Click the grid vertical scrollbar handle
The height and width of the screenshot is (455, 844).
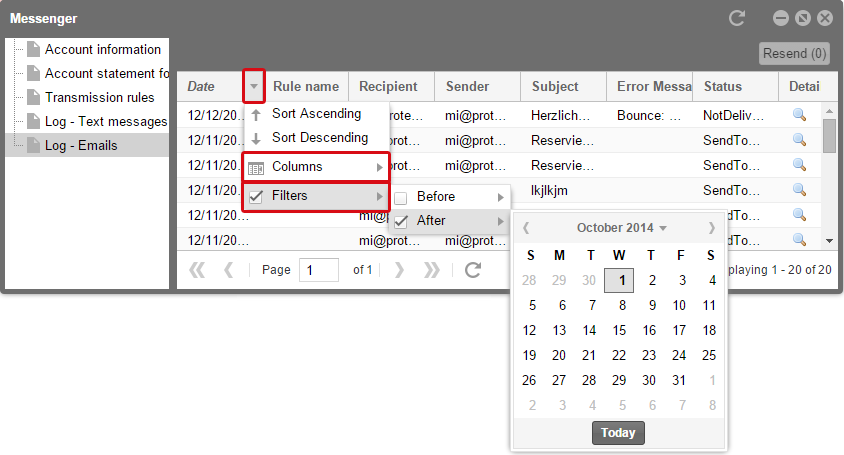click(829, 136)
